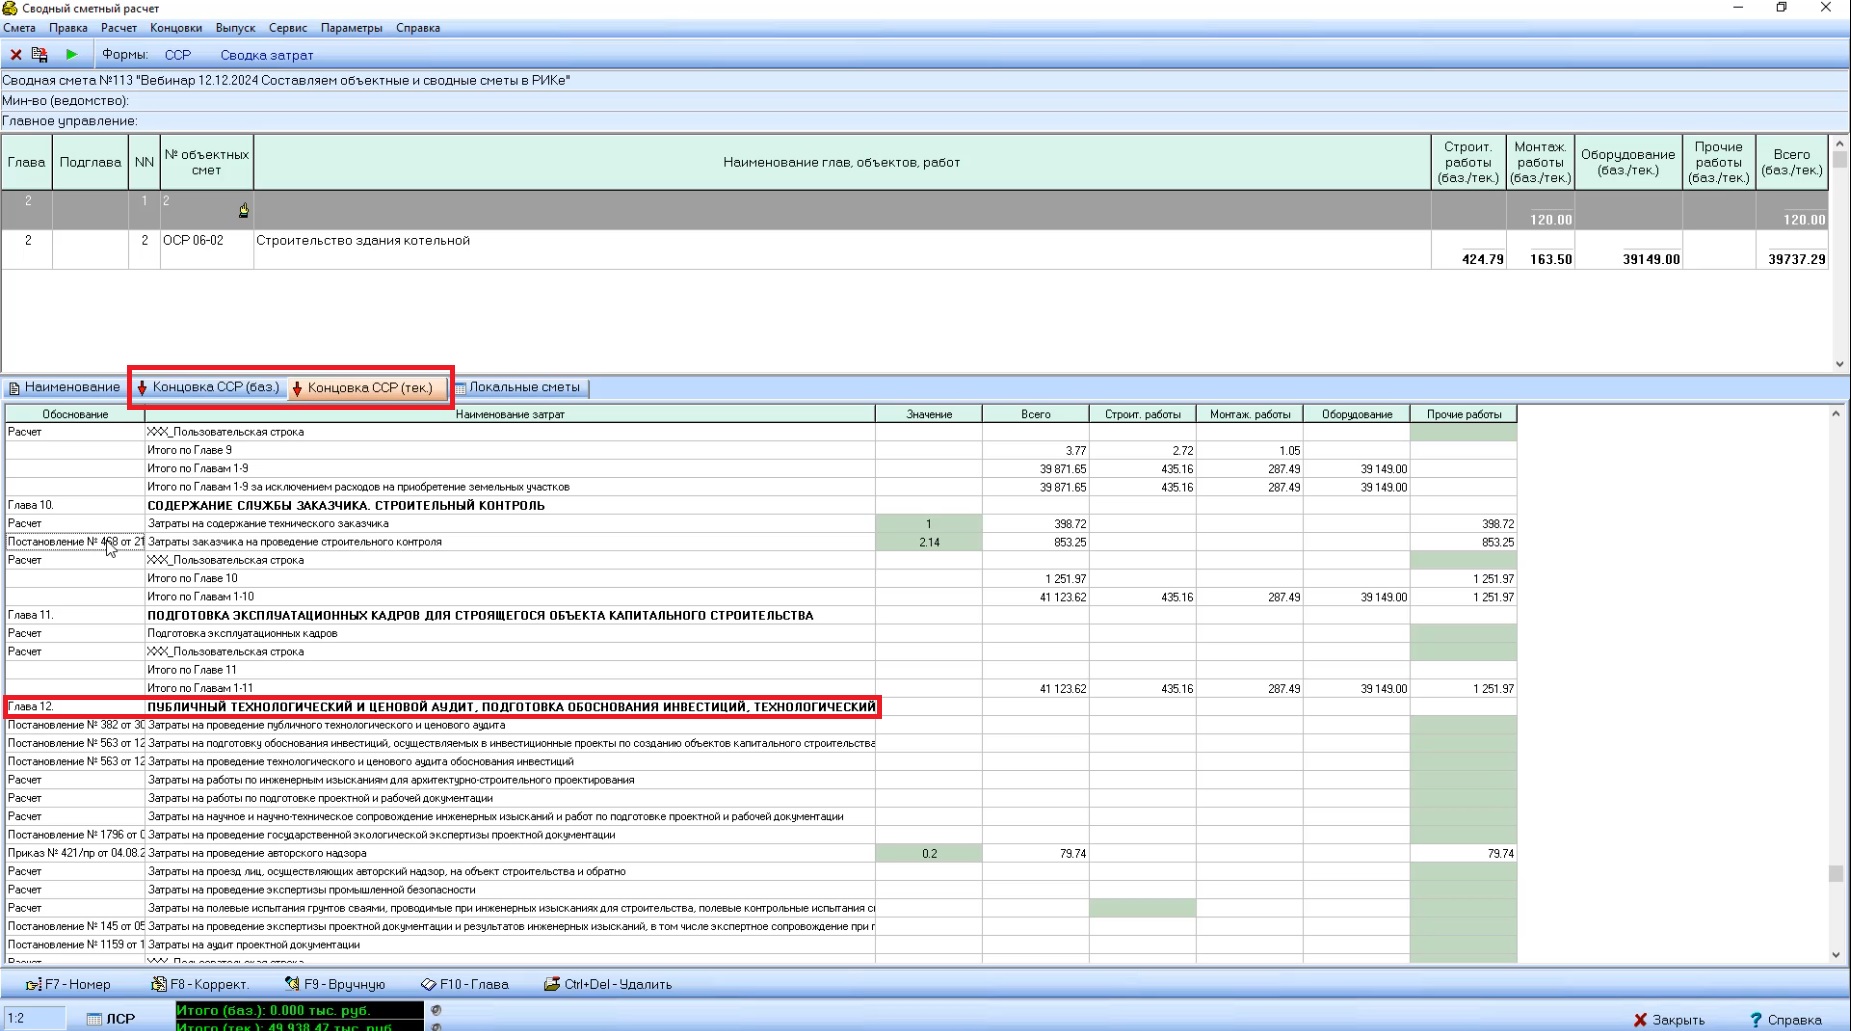This screenshot has width=1851, height=1031.
Task: Click the question mark icon on Справка
Action: [1755, 1020]
